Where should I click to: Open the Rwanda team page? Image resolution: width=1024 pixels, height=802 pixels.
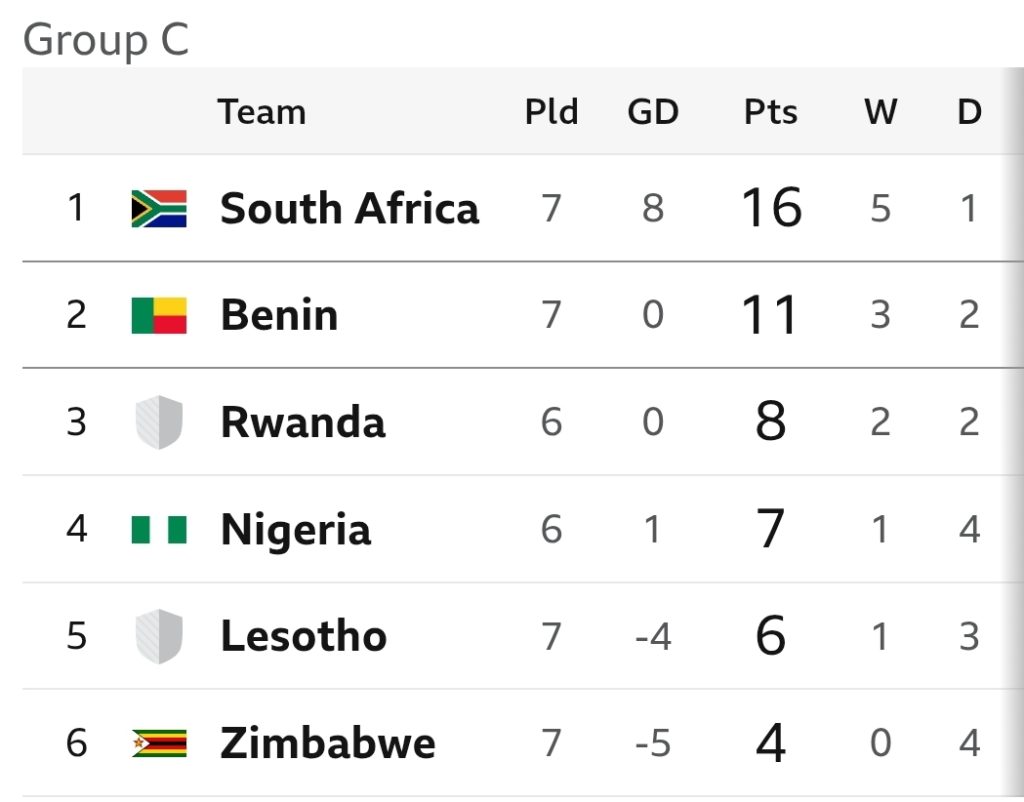(x=303, y=422)
